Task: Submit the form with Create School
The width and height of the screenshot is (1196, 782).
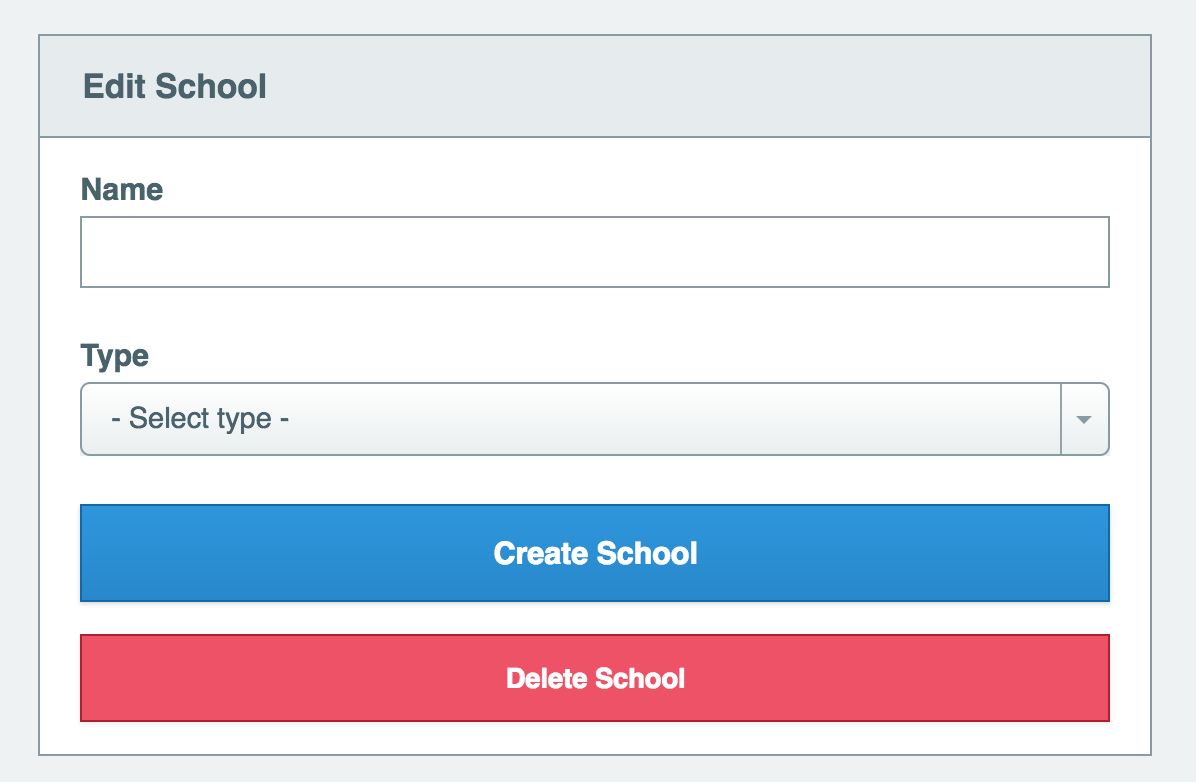Action: pos(595,553)
